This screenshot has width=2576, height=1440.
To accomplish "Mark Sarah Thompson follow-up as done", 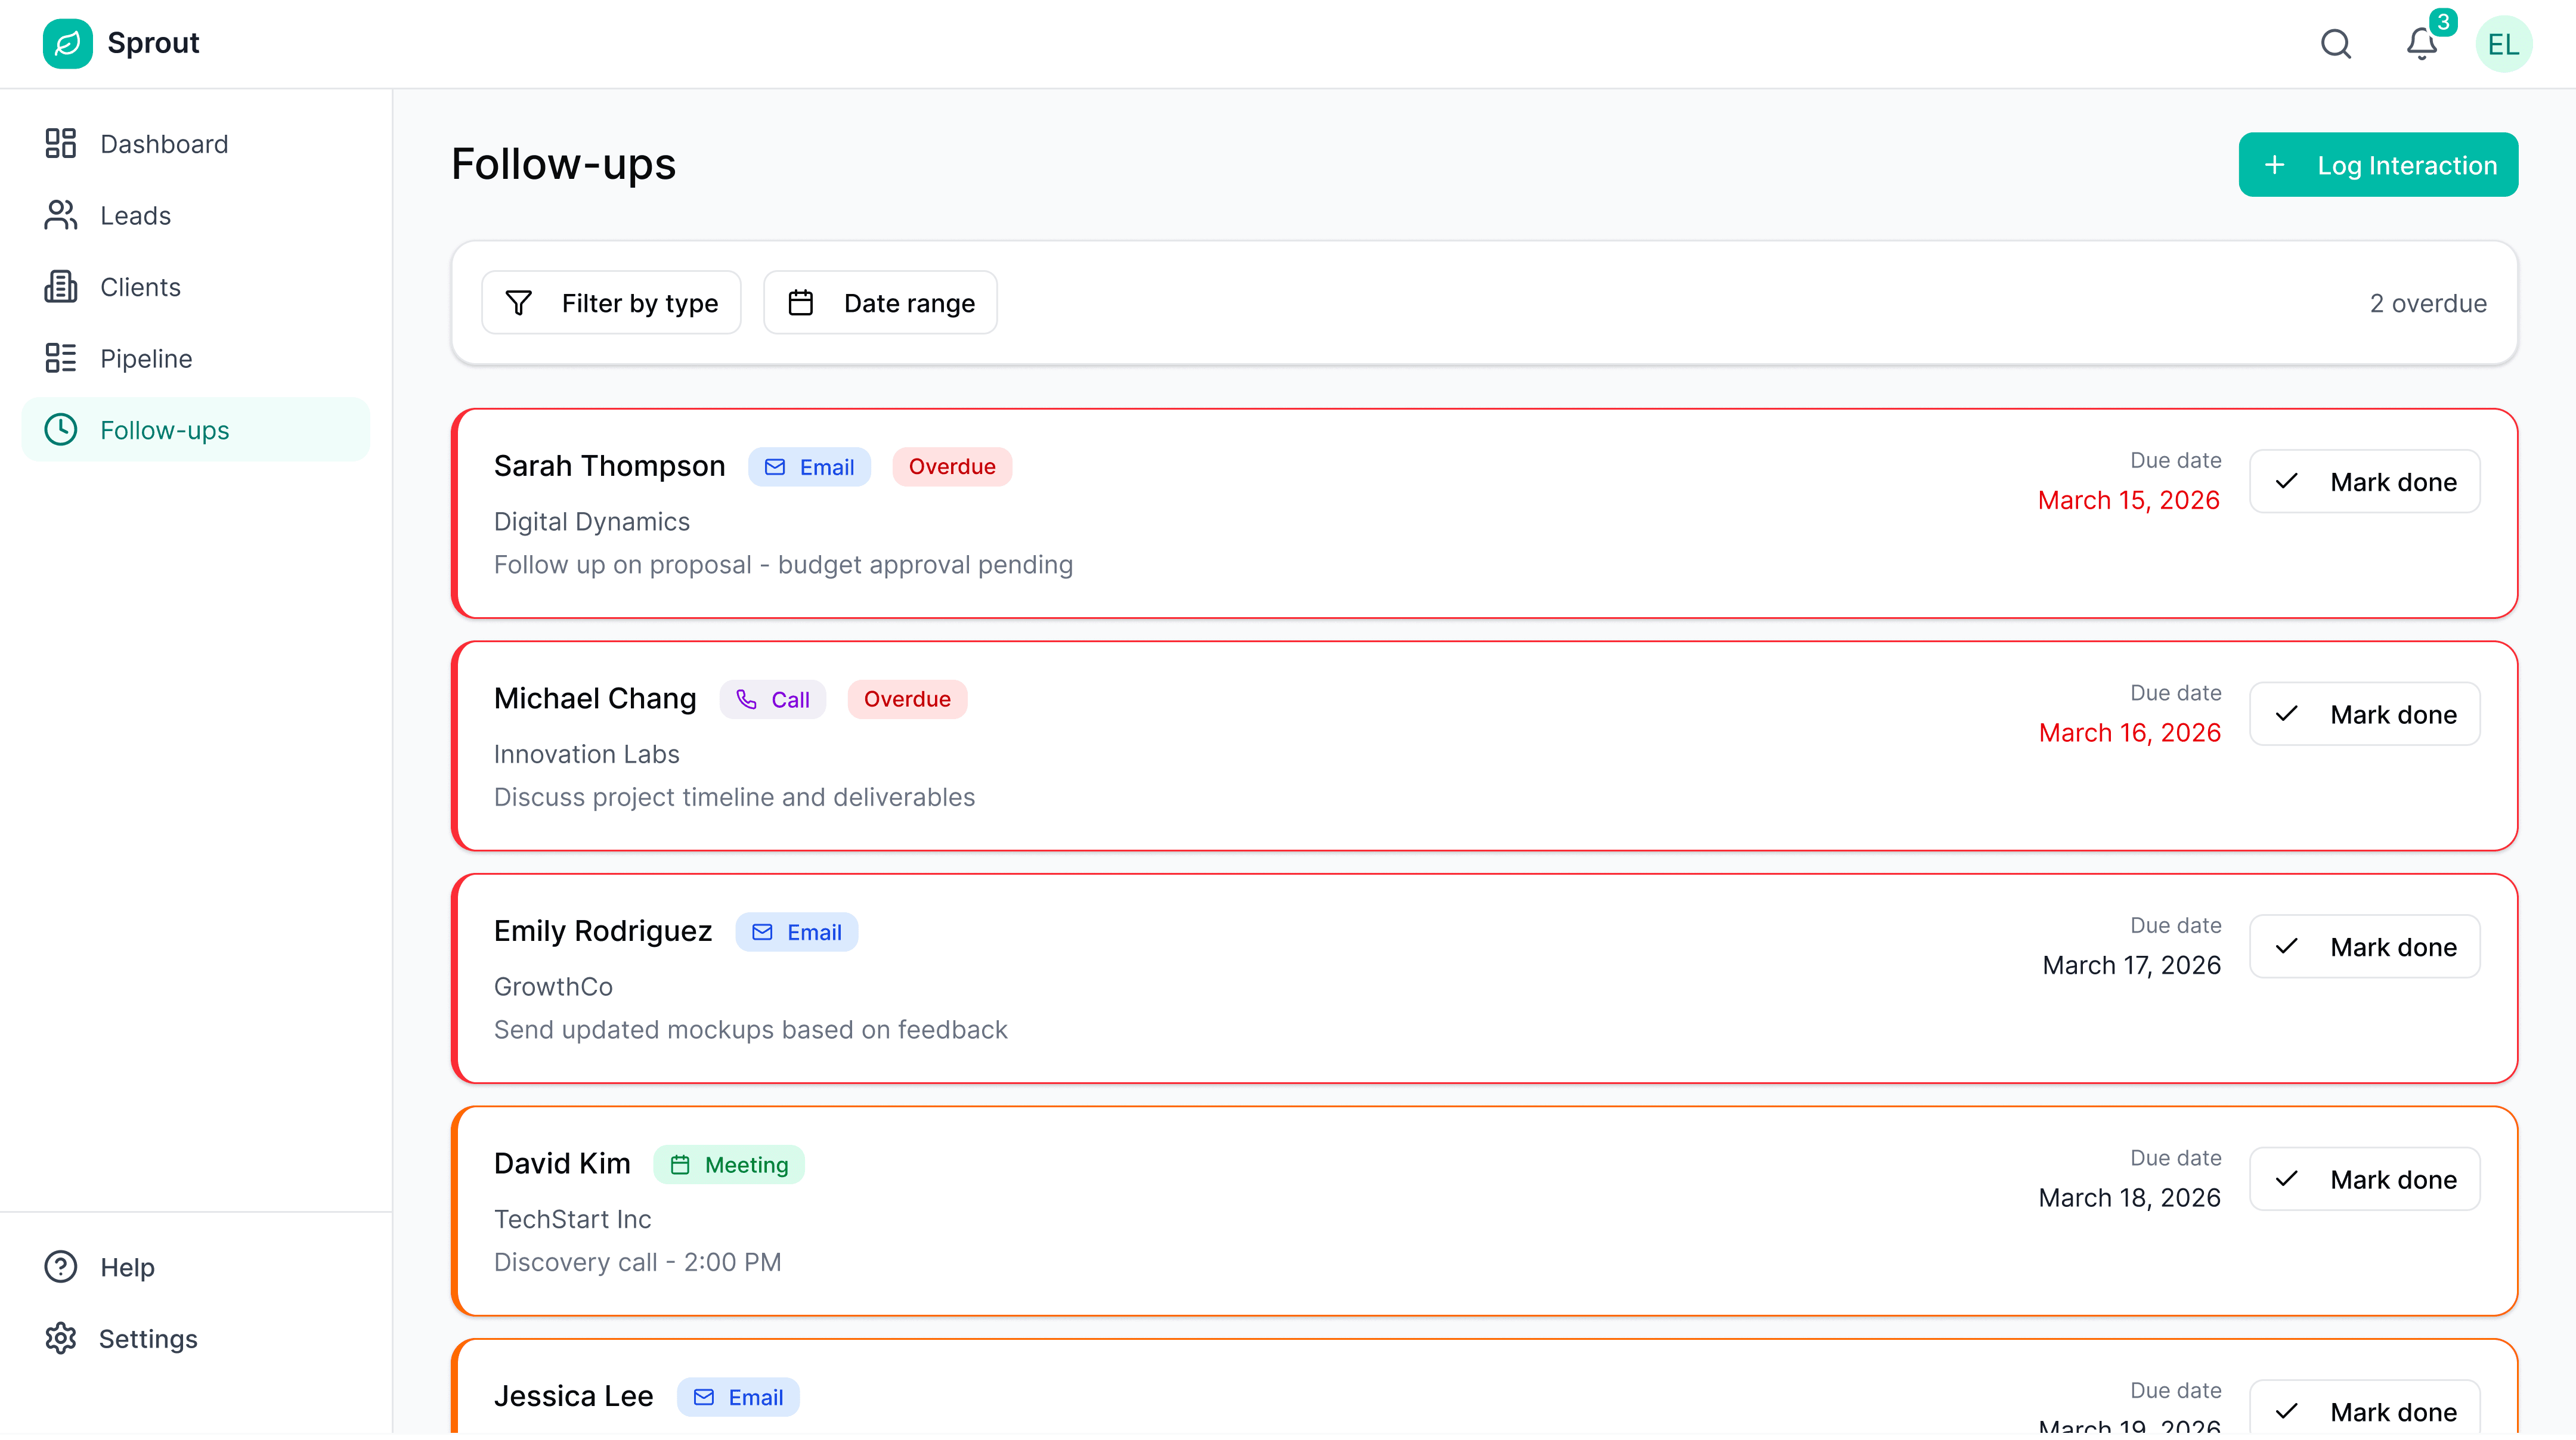I will pos(2364,481).
